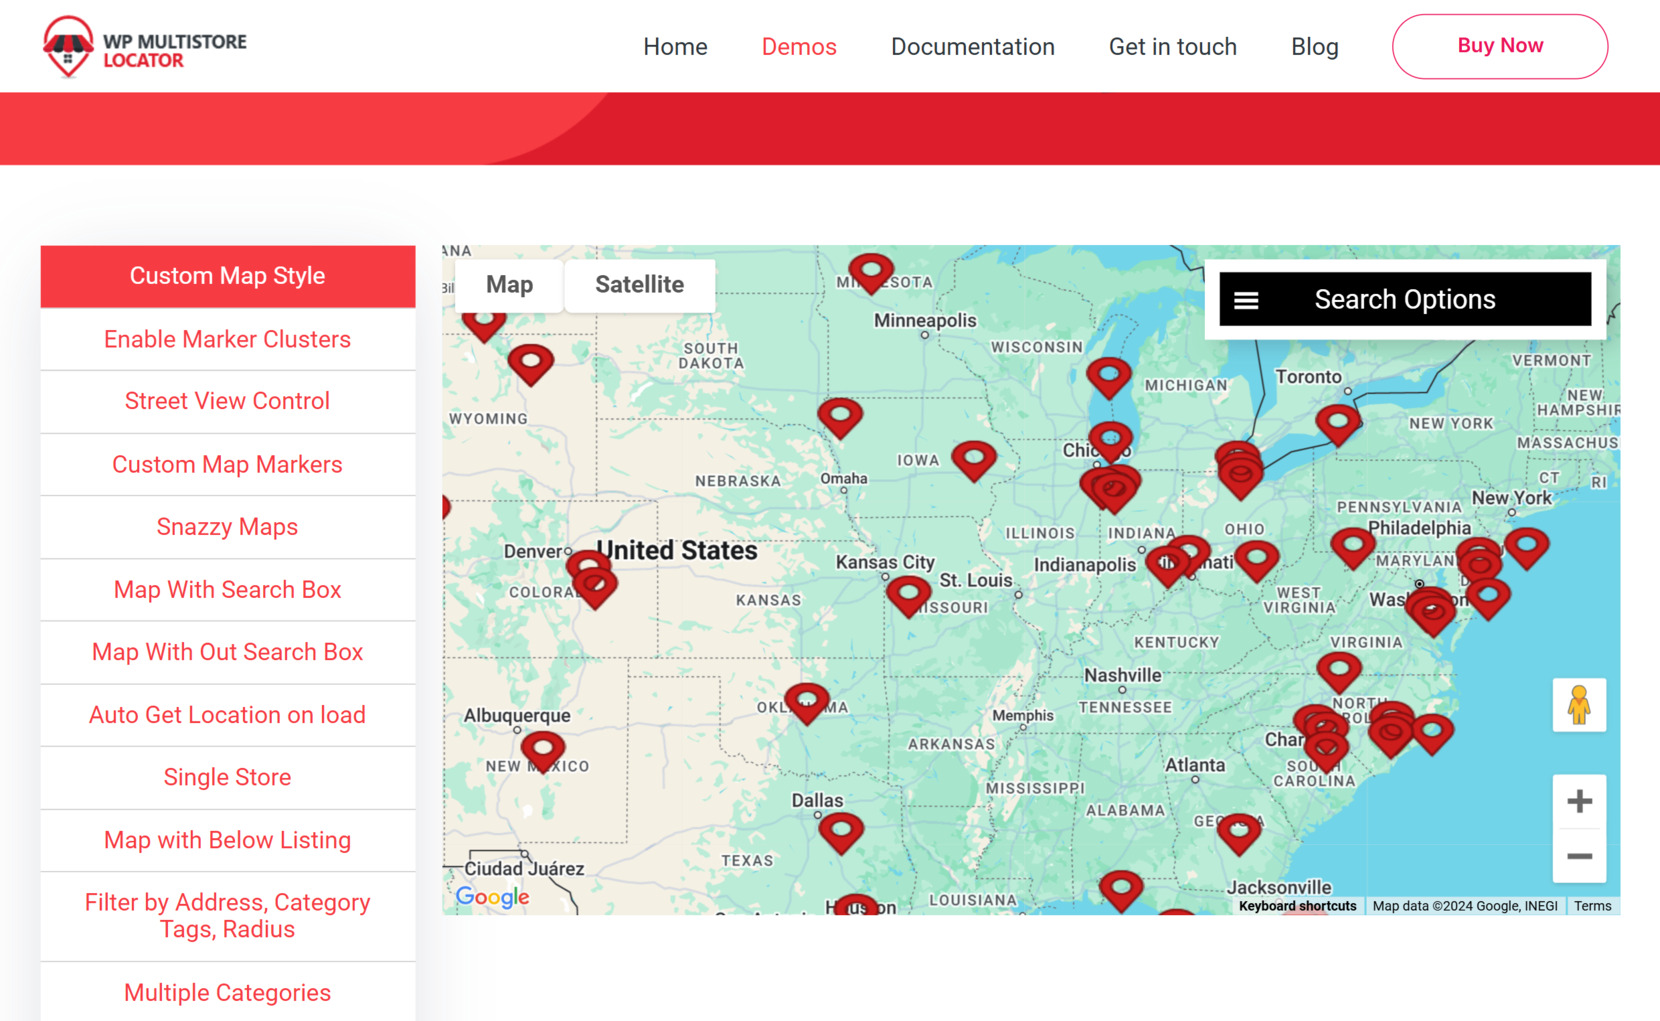The image size is (1660, 1021).
Task: Go to the Documentation page
Action: pos(972,46)
